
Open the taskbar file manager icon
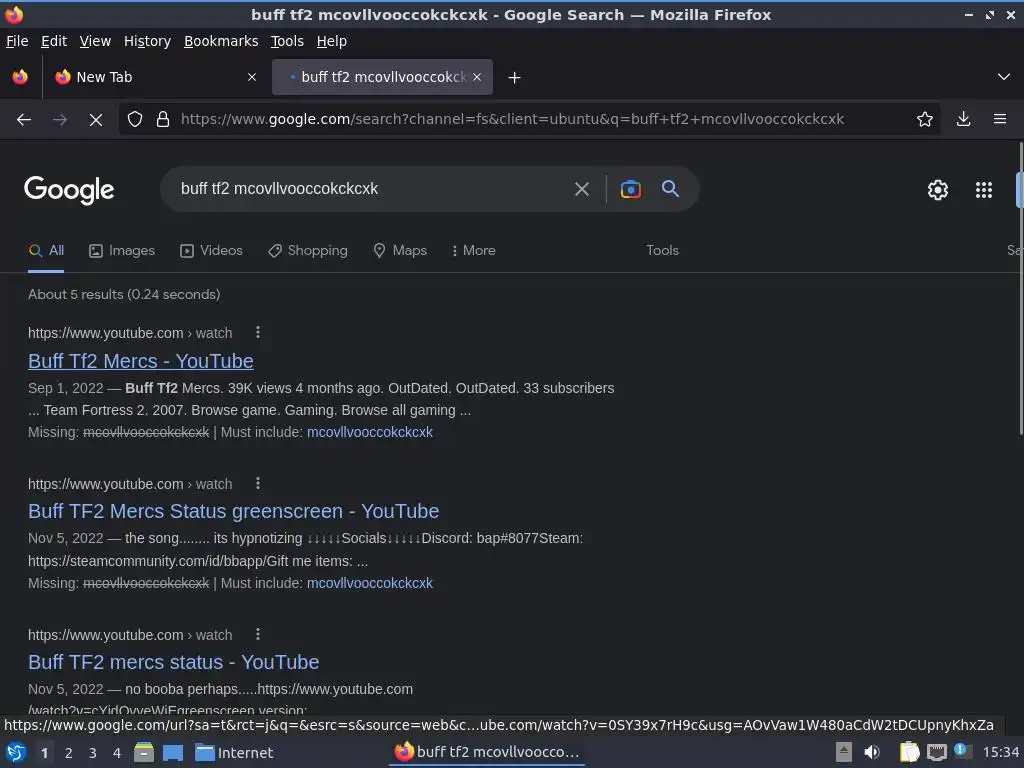(144, 752)
